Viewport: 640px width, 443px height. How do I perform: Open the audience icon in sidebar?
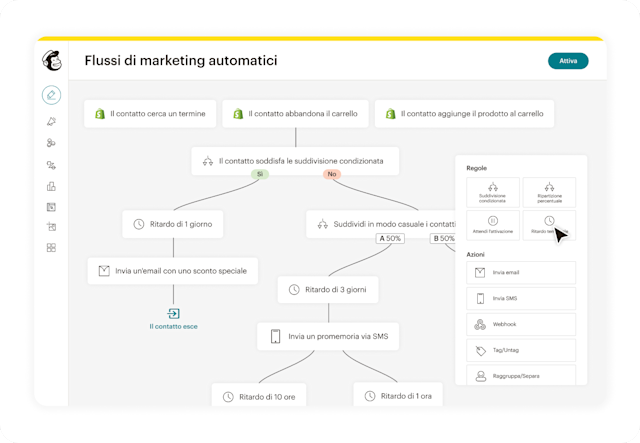[52, 143]
